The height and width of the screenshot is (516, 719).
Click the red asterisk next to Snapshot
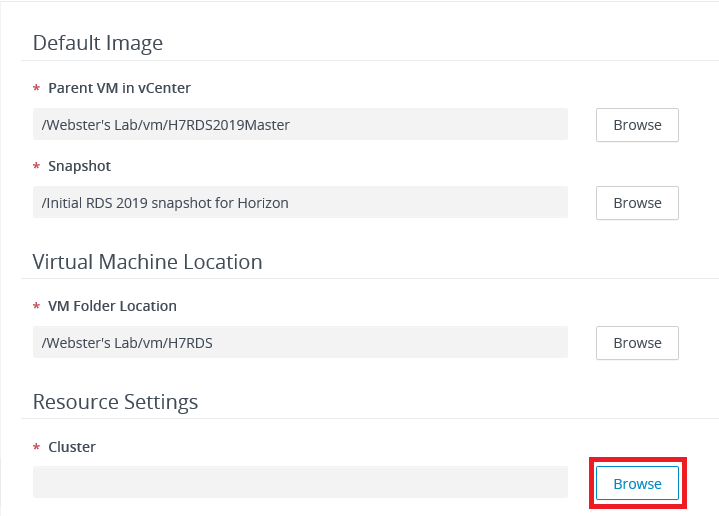(37, 167)
